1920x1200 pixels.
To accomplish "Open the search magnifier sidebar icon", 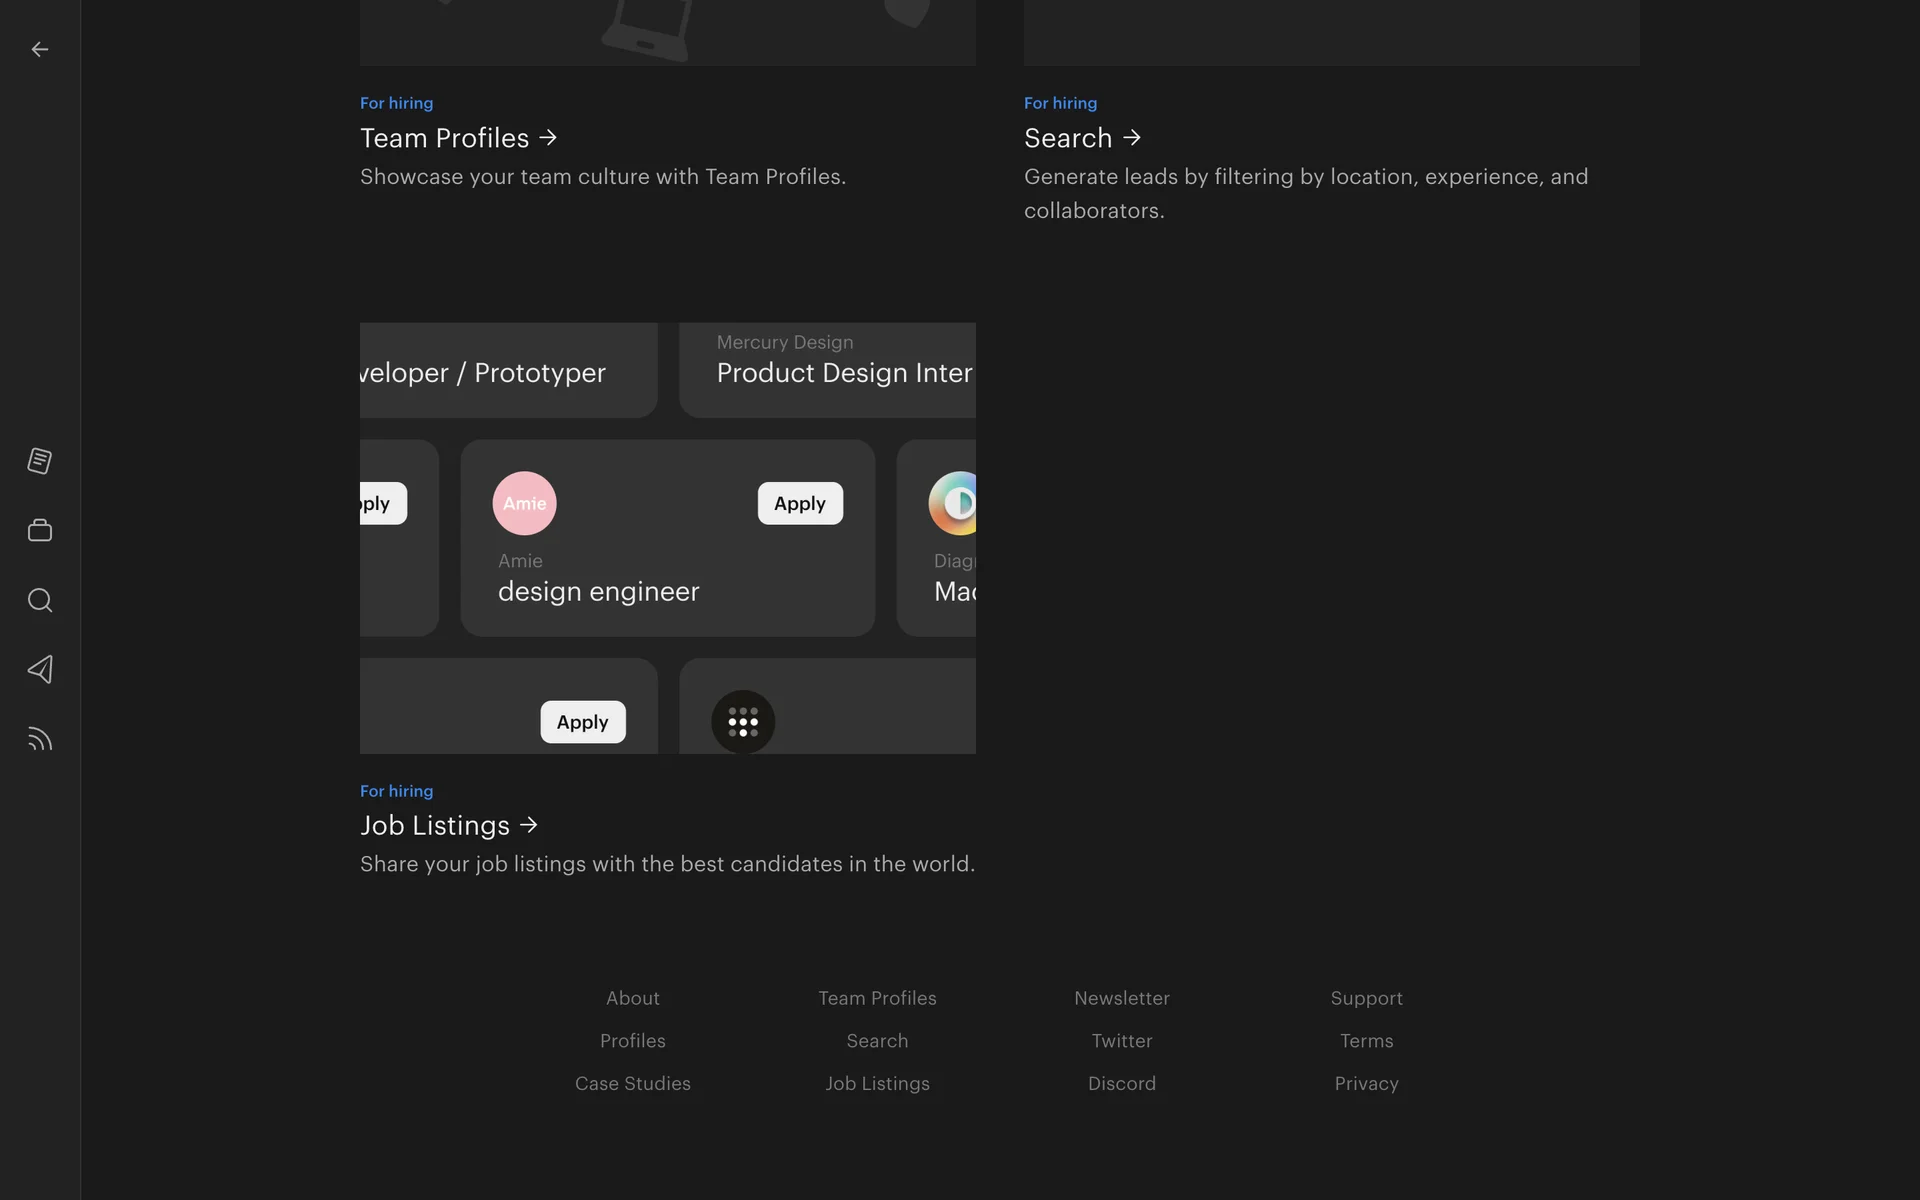I will click(40, 600).
